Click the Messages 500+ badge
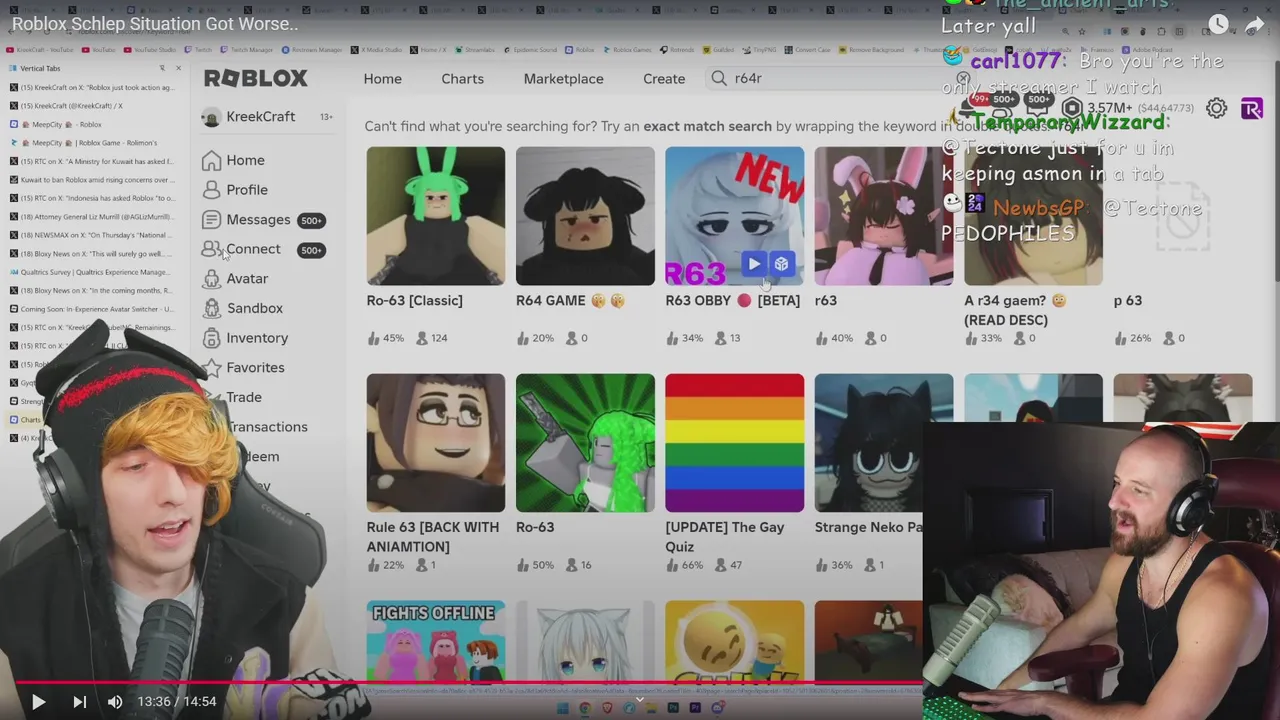Viewport: 1280px width, 720px height. coord(311,221)
